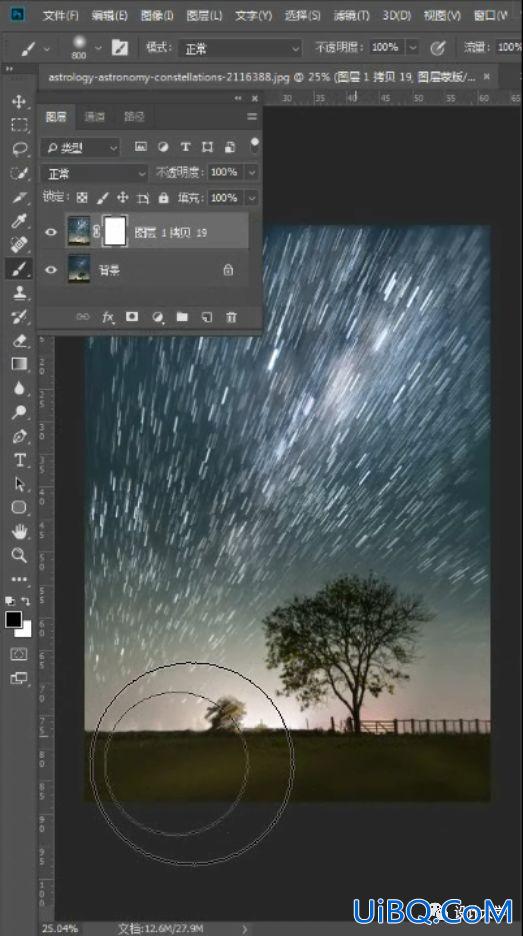Expand the layer opacity dropdown
Image resolution: width=523 pixels, height=936 pixels.
click(x=252, y=172)
